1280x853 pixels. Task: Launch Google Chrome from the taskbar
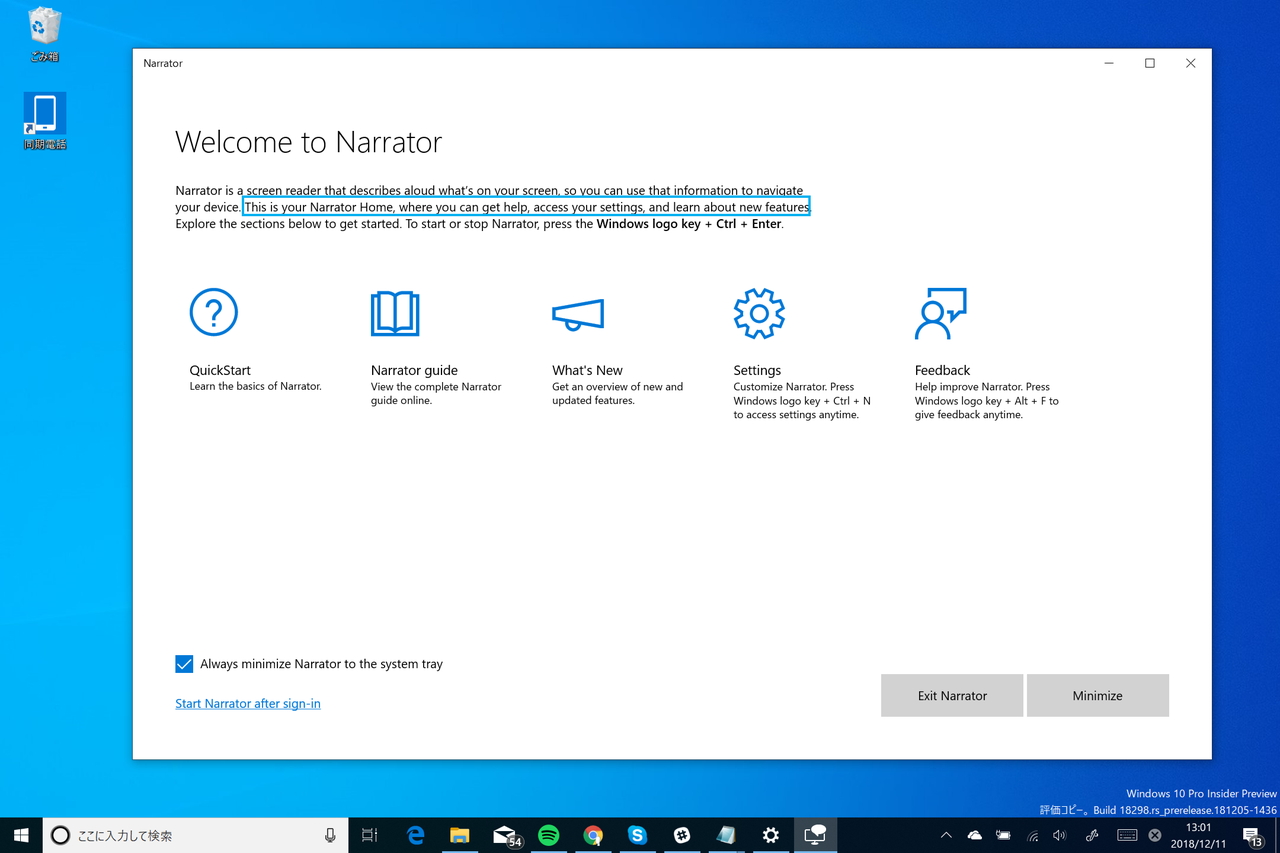pos(593,836)
